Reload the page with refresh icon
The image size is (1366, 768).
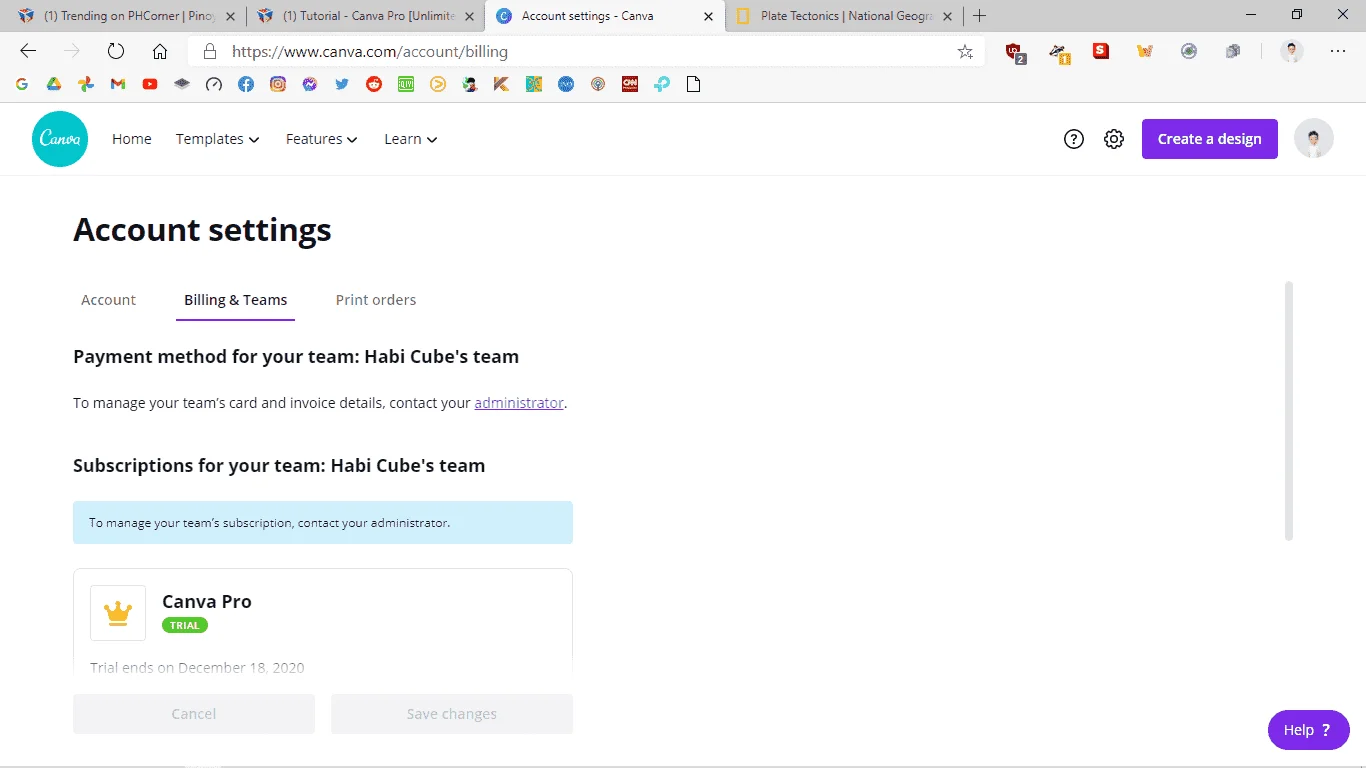116,52
